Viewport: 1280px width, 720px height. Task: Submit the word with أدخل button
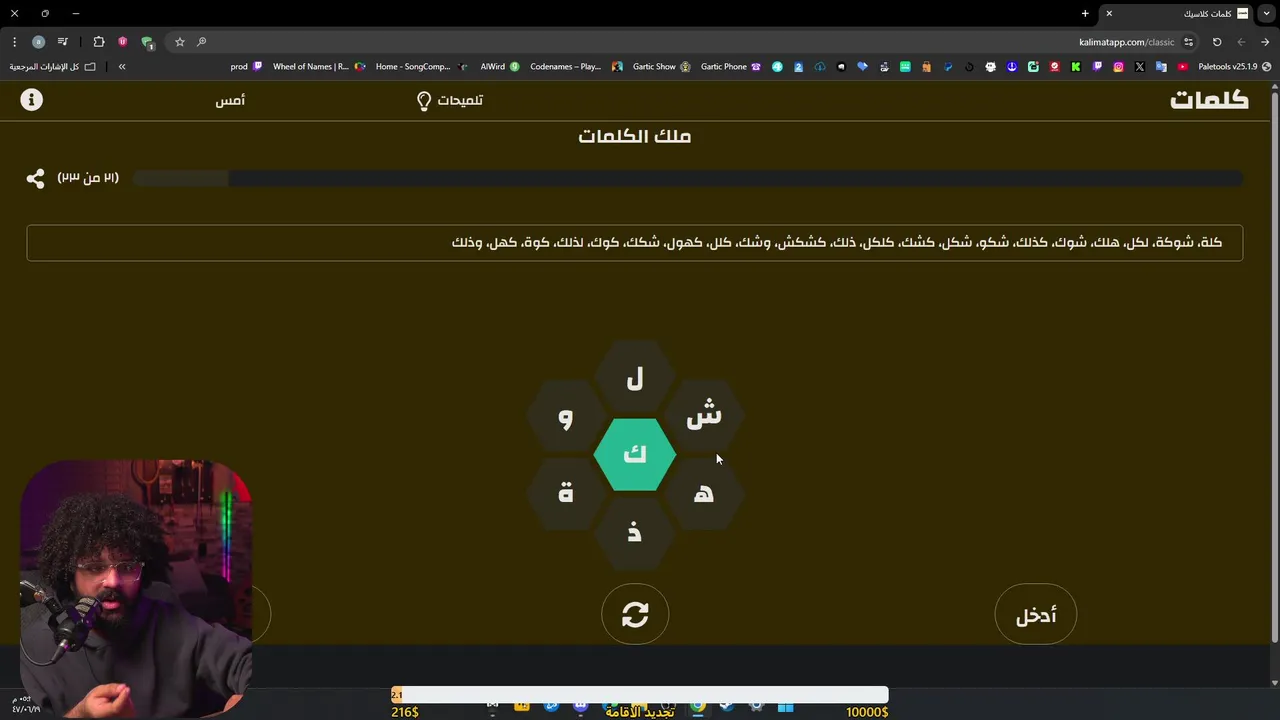[1036, 615]
